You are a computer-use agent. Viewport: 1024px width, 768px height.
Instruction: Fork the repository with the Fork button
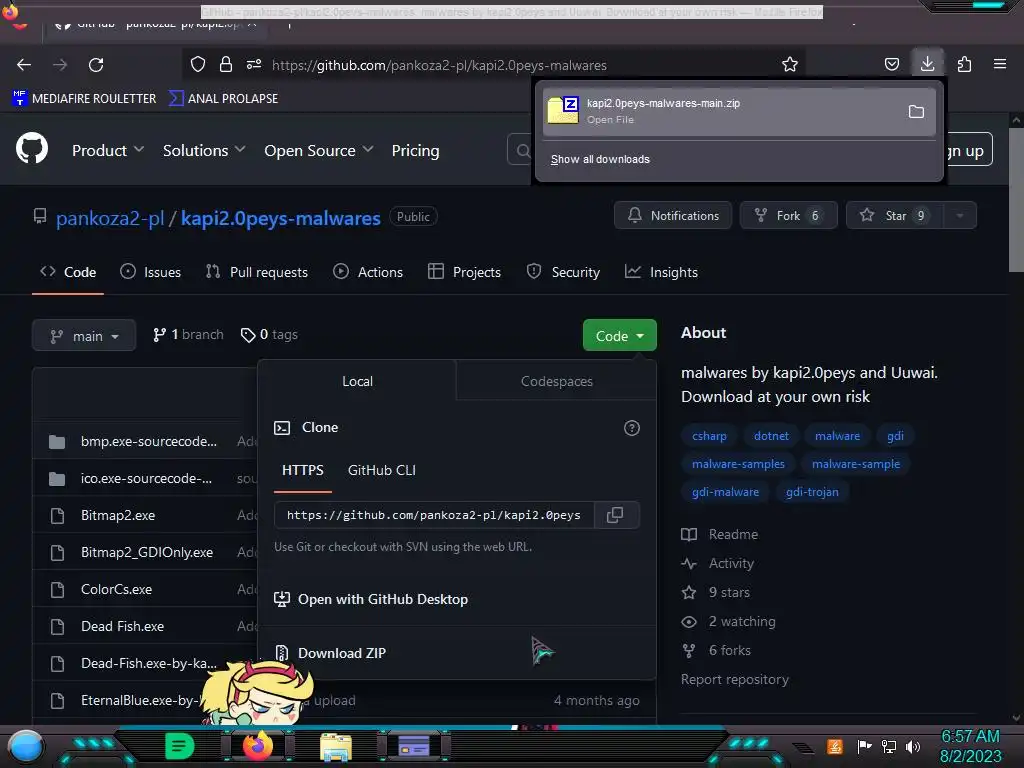click(788, 216)
